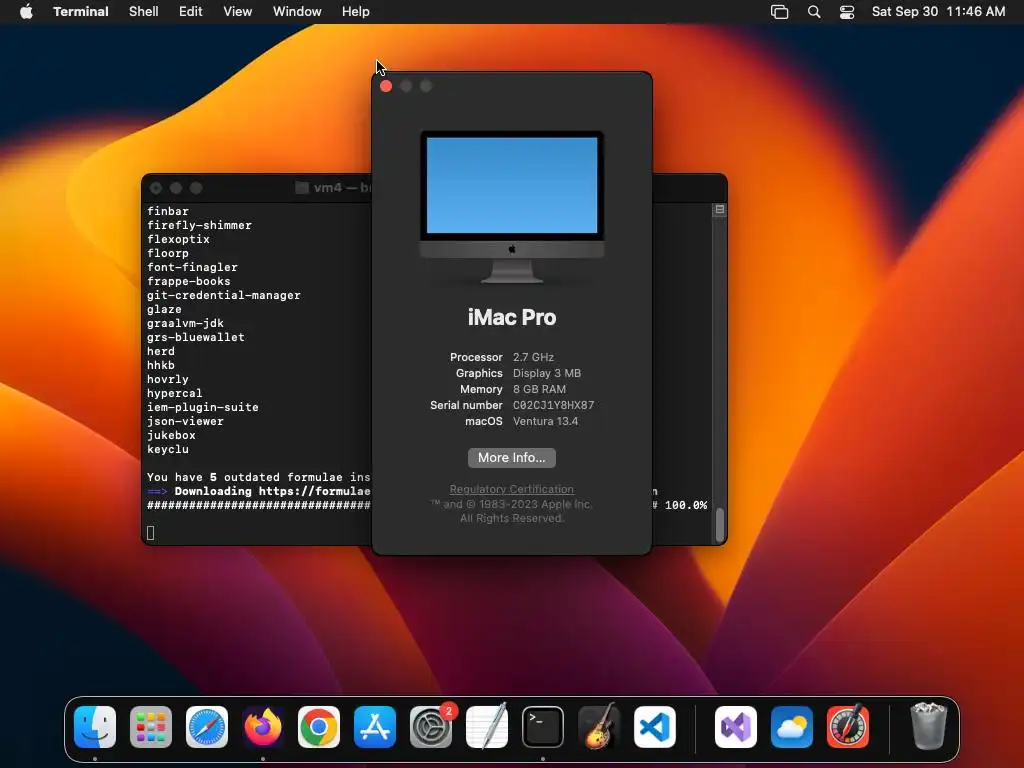Click the Stage Manager menu bar icon
The image size is (1024, 768).
click(780, 12)
